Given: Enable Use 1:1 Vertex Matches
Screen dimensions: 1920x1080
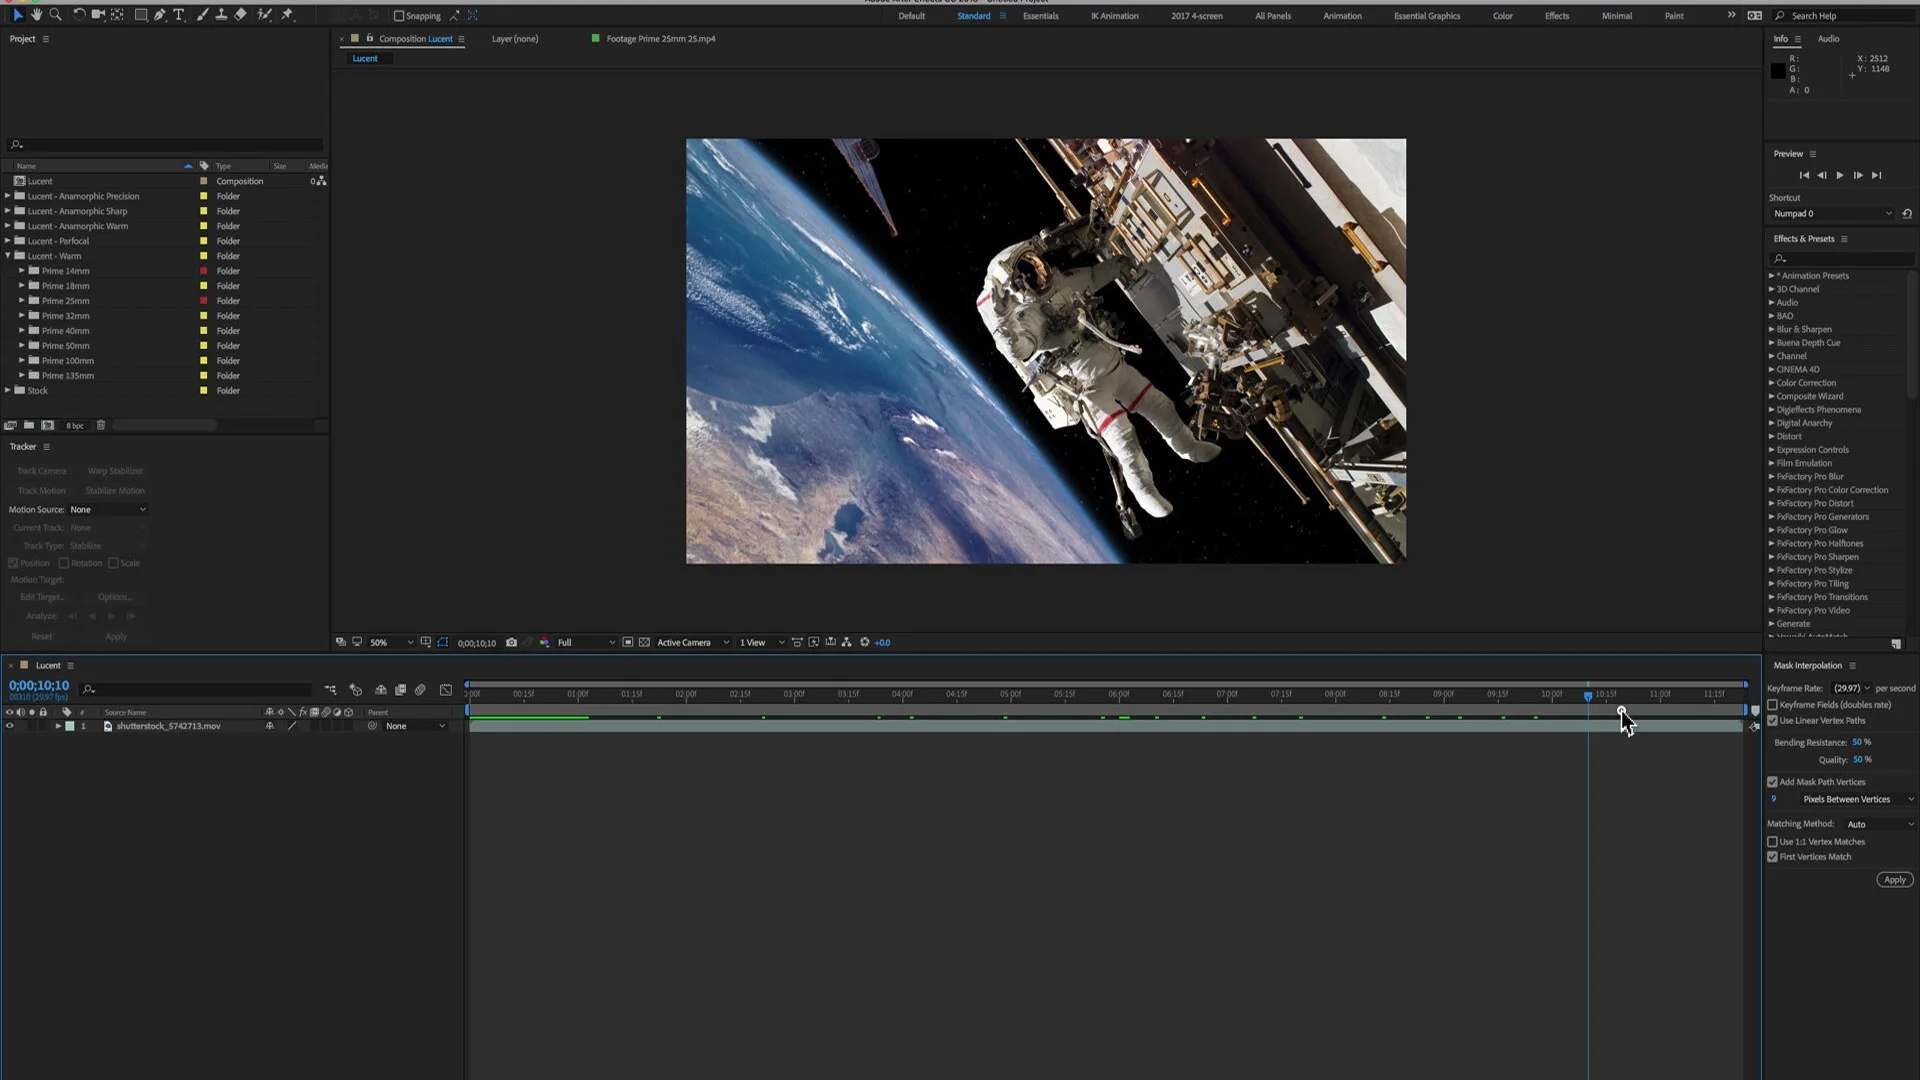Looking at the screenshot, I should pyautogui.click(x=1772, y=842).
